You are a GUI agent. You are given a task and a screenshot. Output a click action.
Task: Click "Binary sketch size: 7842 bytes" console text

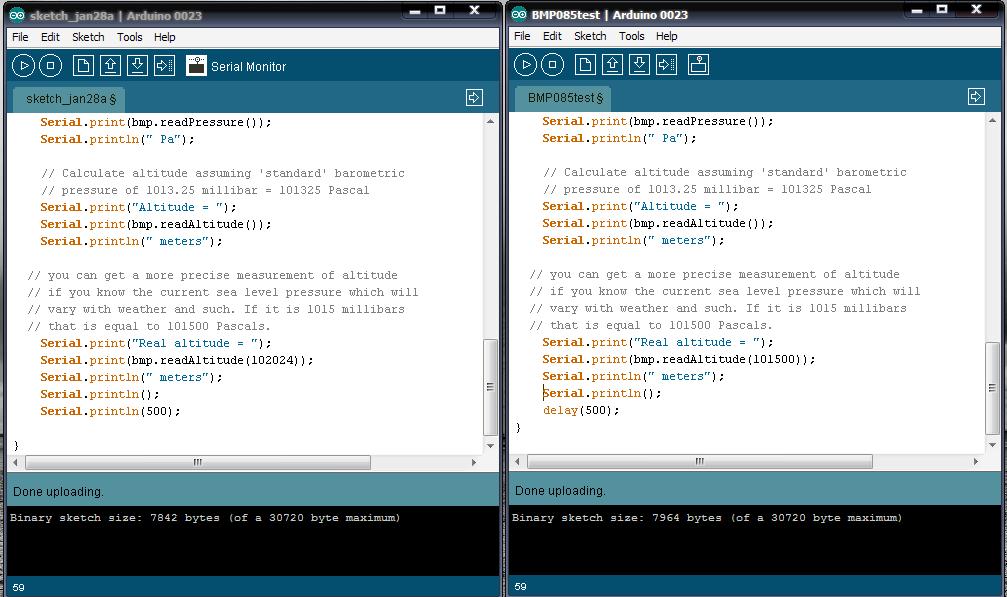(x=205, y=517)
